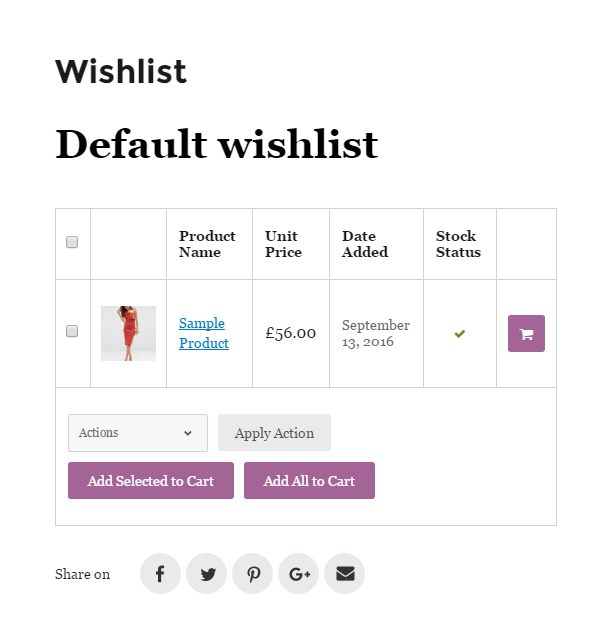Add Sample Product to cart icon
This screenshot has width=608, height=640.
pos(526,333)
